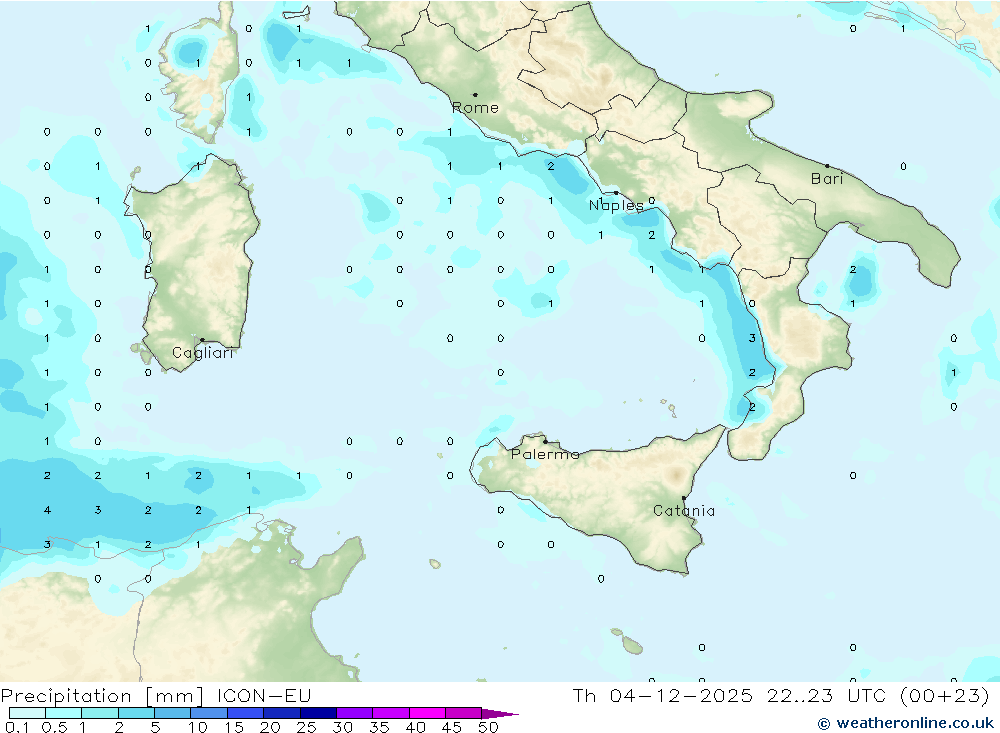The image size is (1000, 733).
Task: Pick the 30–35 mm legend color
Action: coord(355,713)
